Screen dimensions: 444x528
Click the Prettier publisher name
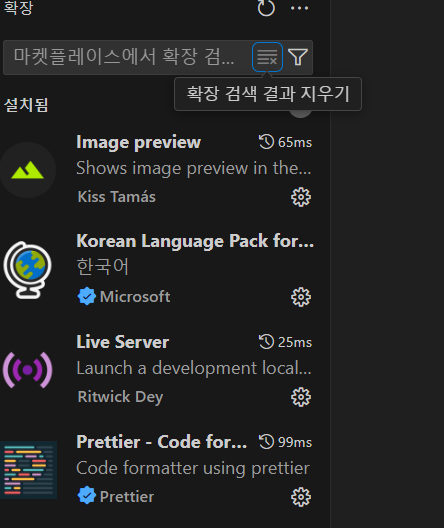click(127, 497)
